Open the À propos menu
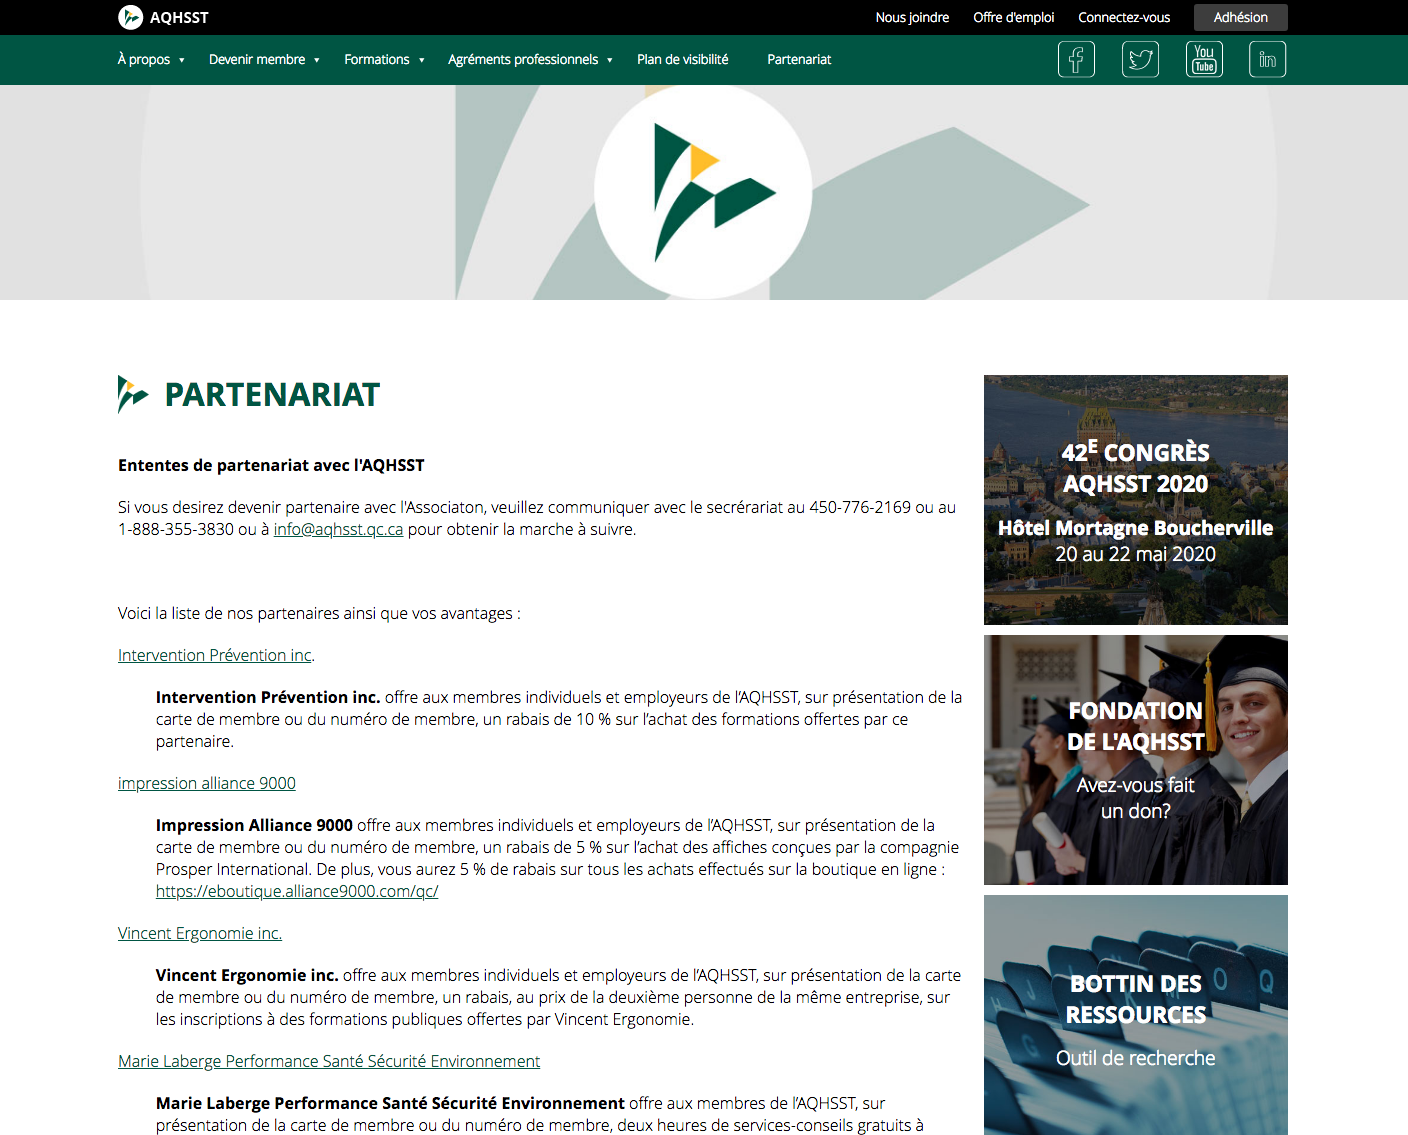This screenshot has width=1408, height=1135. tap(144, 59)
